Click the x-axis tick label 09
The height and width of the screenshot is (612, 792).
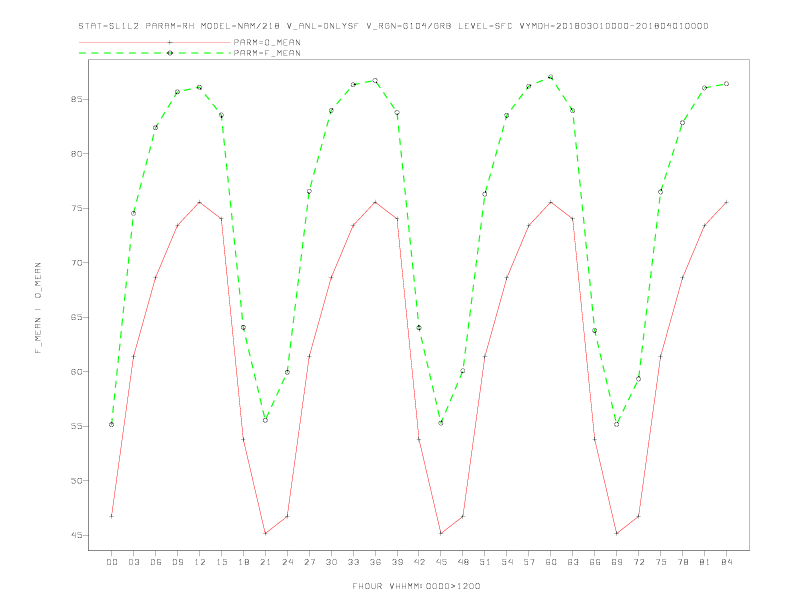point(177,562)
